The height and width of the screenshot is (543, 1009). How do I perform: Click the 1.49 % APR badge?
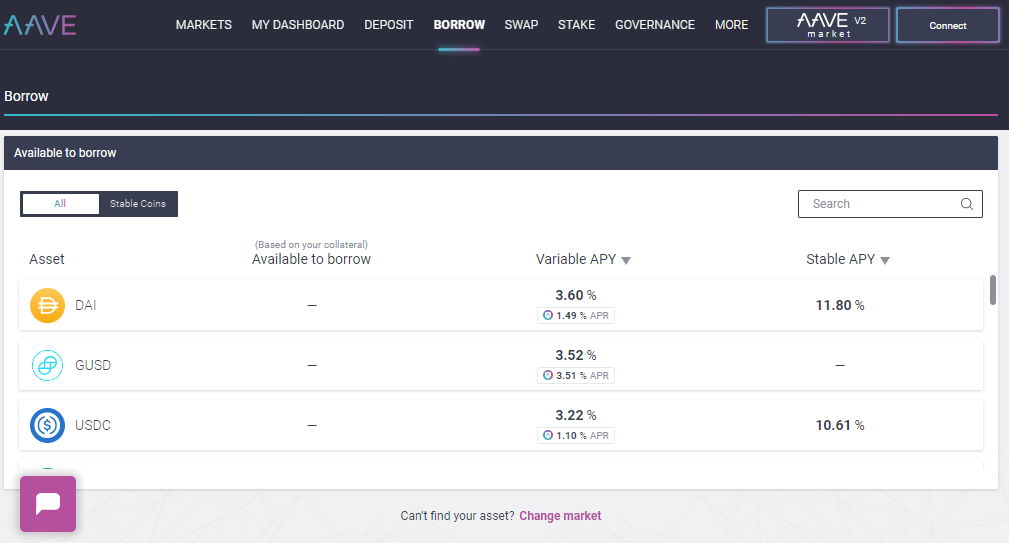coord(576,315)
